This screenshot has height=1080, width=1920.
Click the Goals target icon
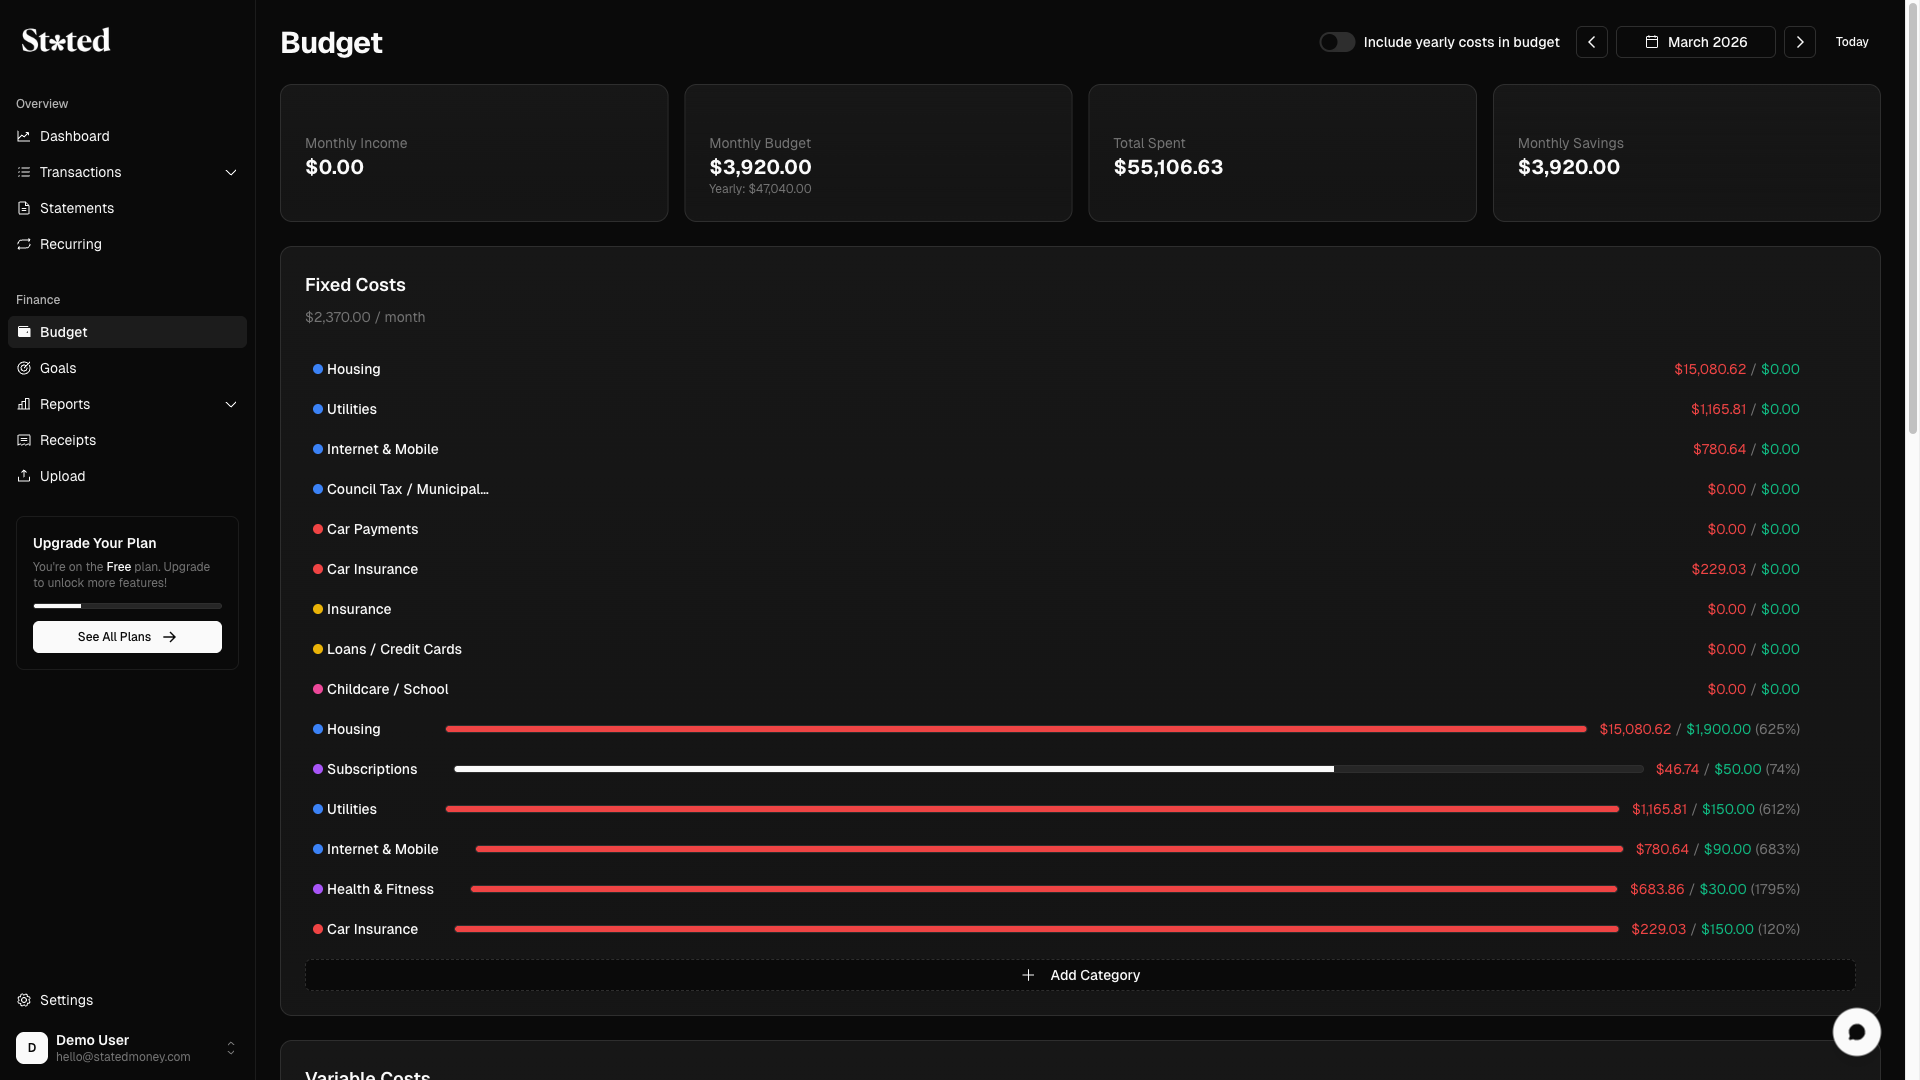point(24,368)
